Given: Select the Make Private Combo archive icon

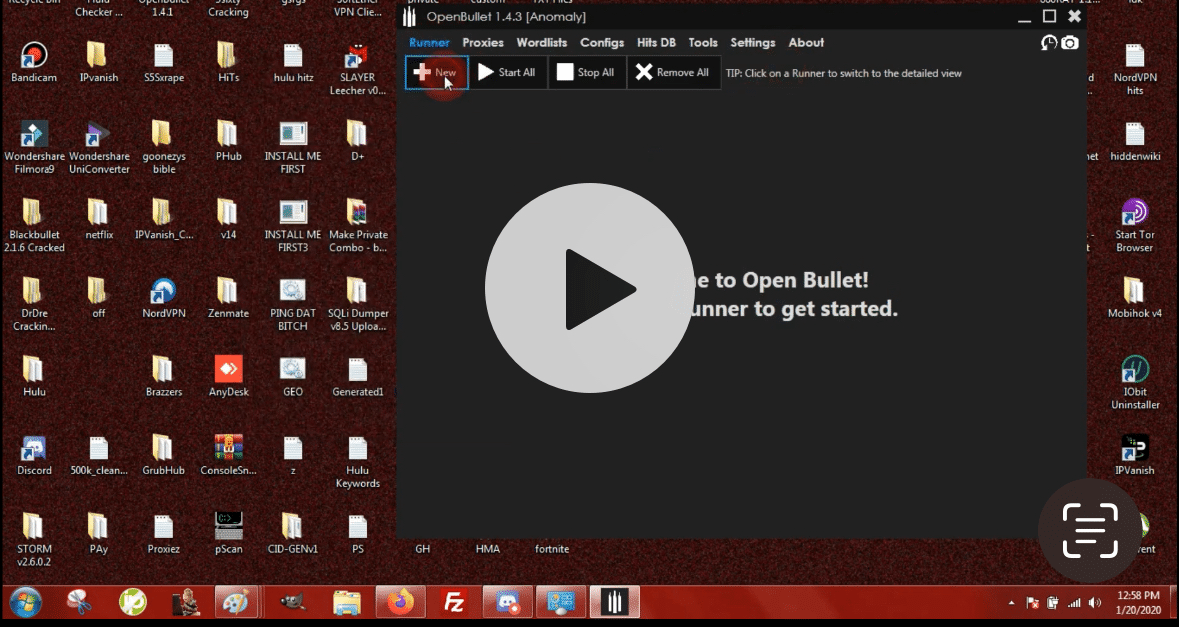Looking at the screenshot, I should coord(358,226).
